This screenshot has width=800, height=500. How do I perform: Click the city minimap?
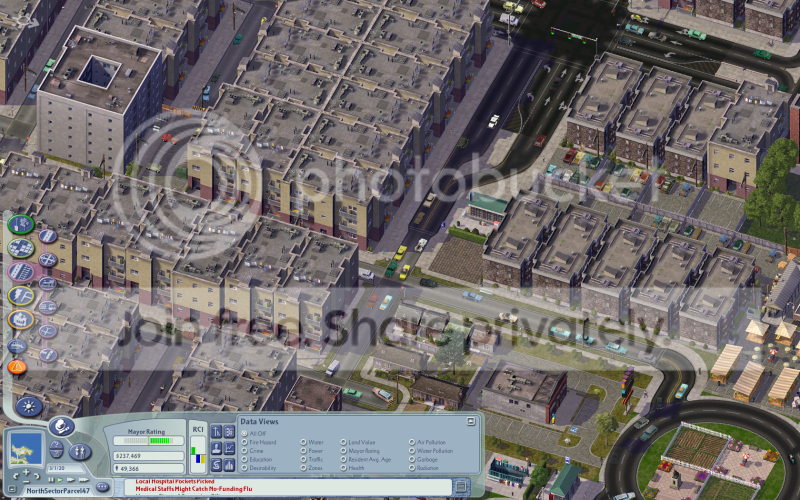click(26, 448)
